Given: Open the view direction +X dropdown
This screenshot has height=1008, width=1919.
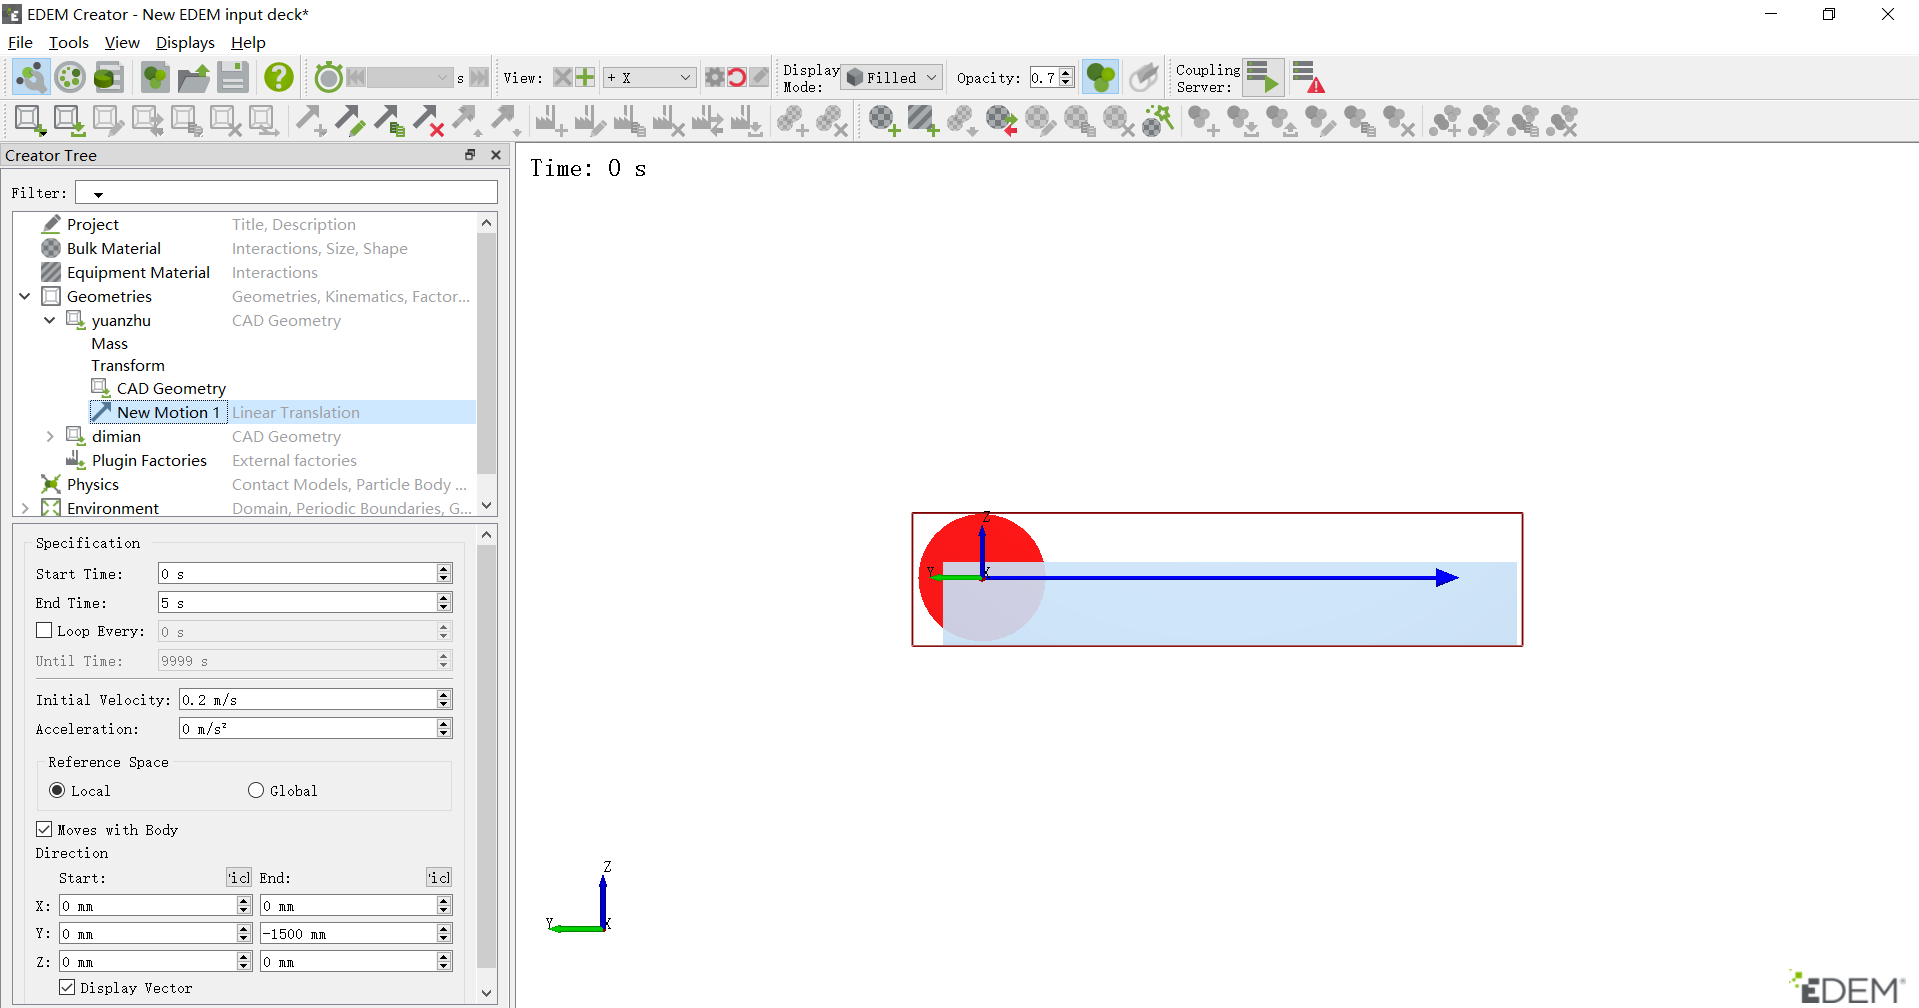Looking at the screenshot, I should point(649,77).
